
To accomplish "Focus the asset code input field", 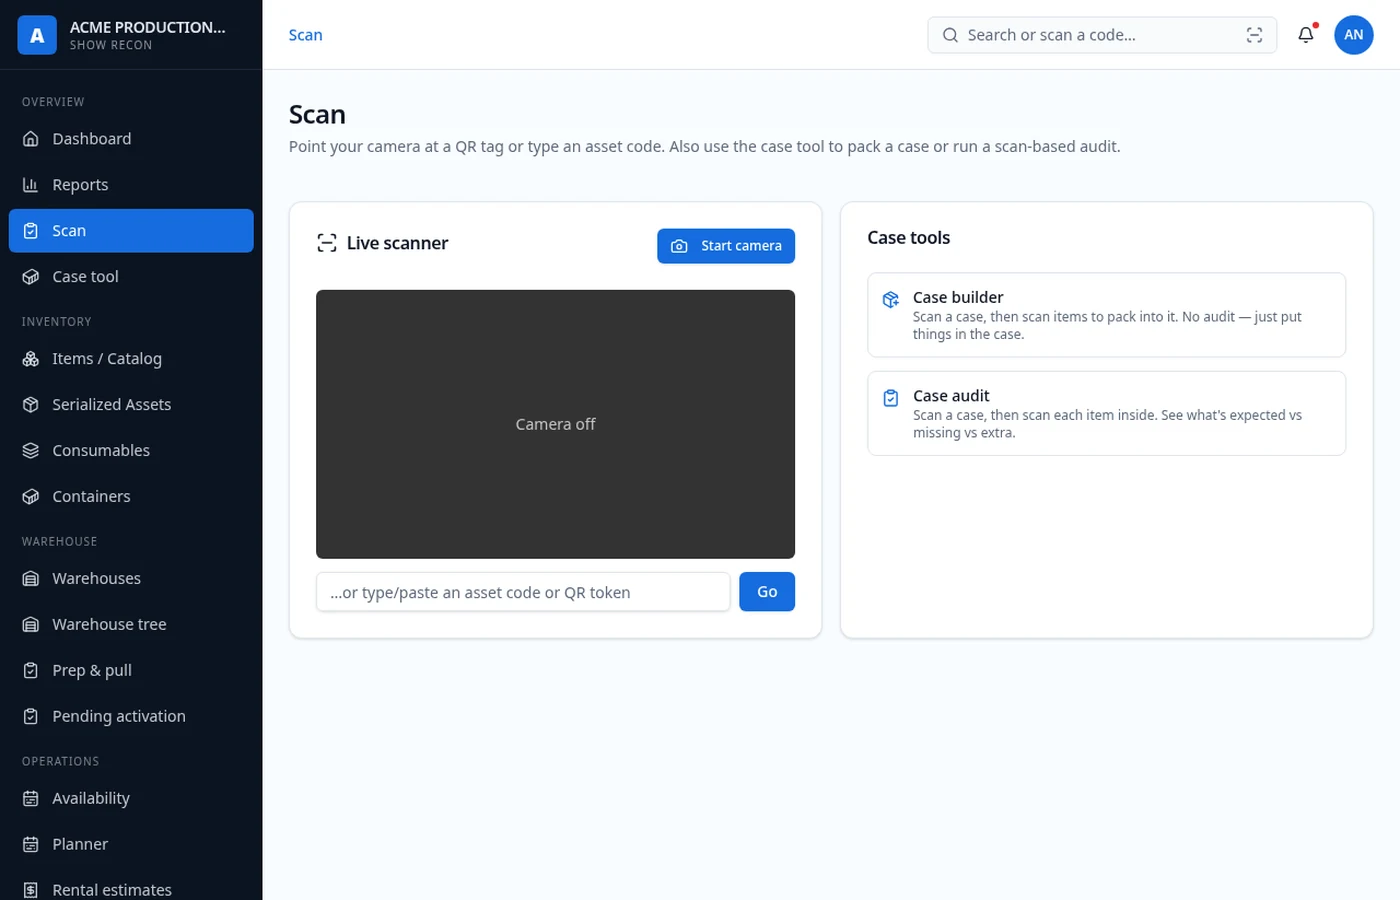I will click(523, 592).
